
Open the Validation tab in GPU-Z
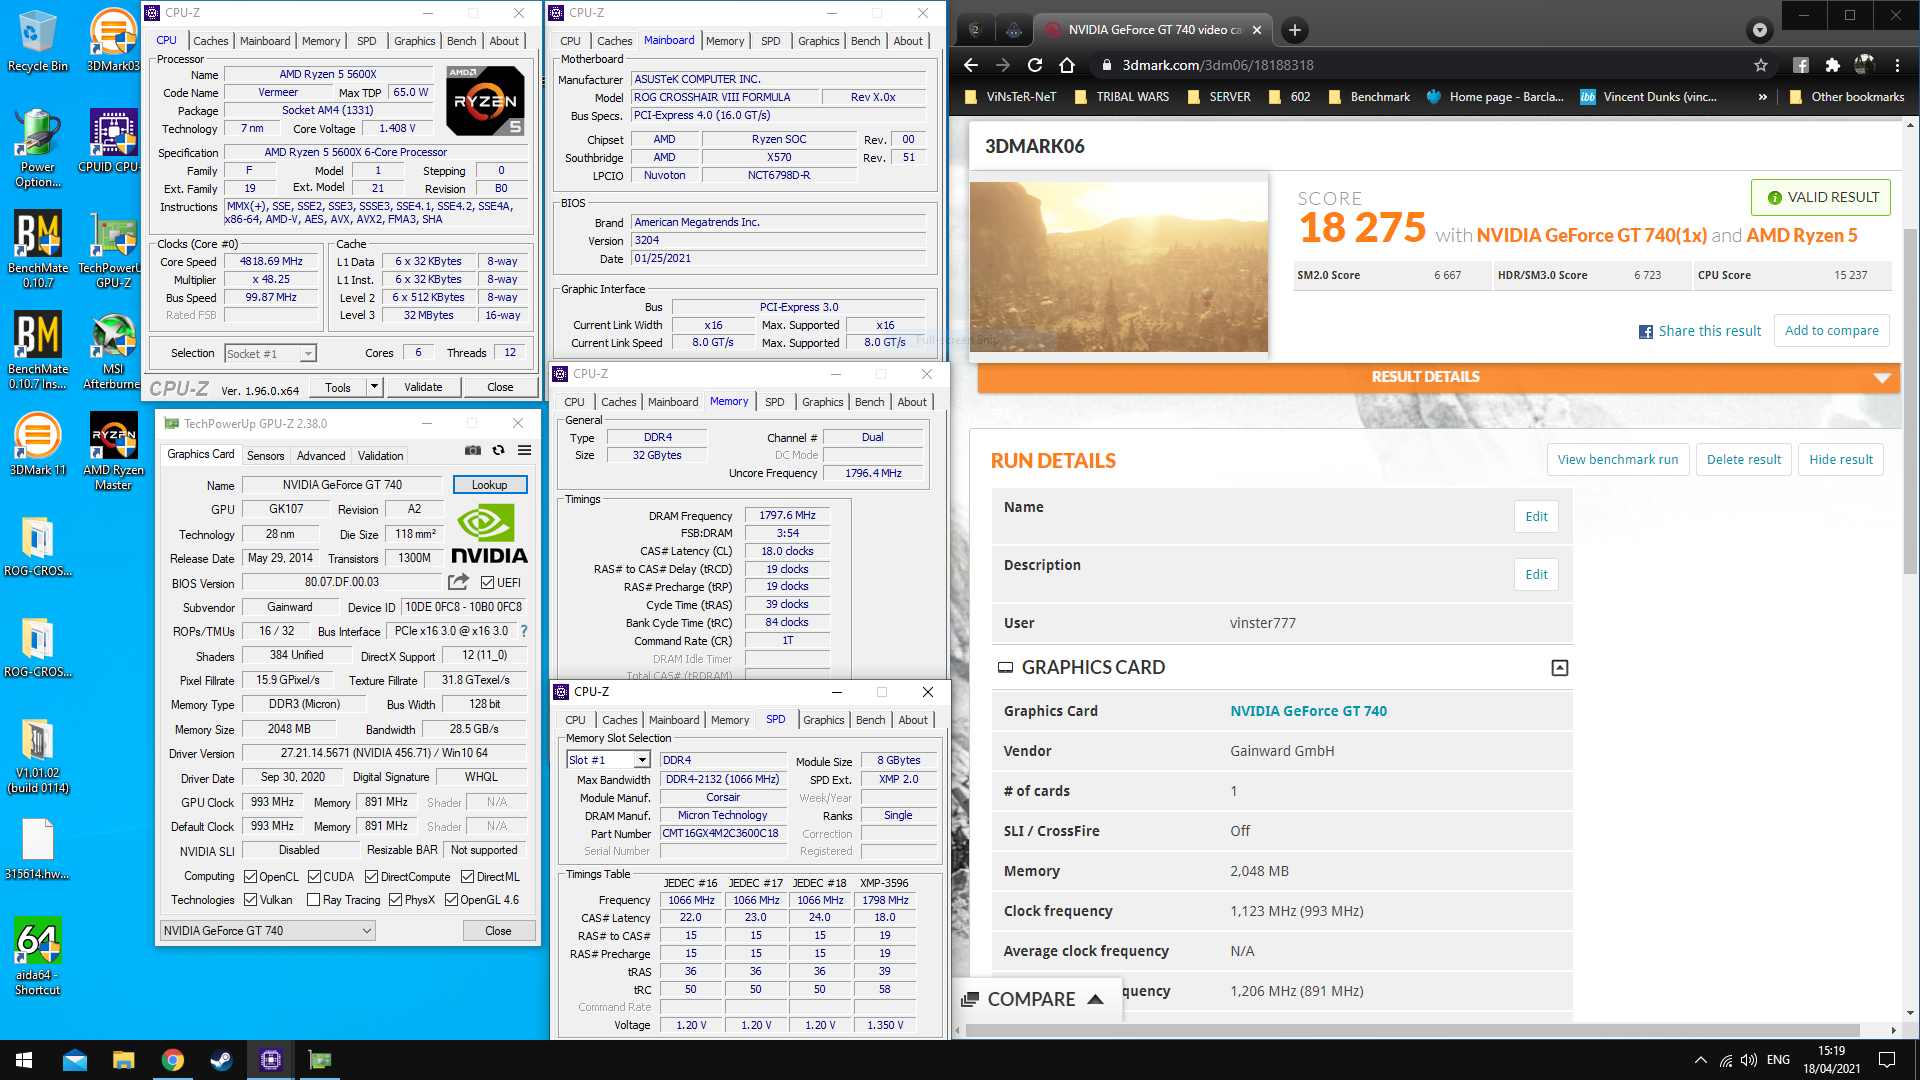point(381,455)
